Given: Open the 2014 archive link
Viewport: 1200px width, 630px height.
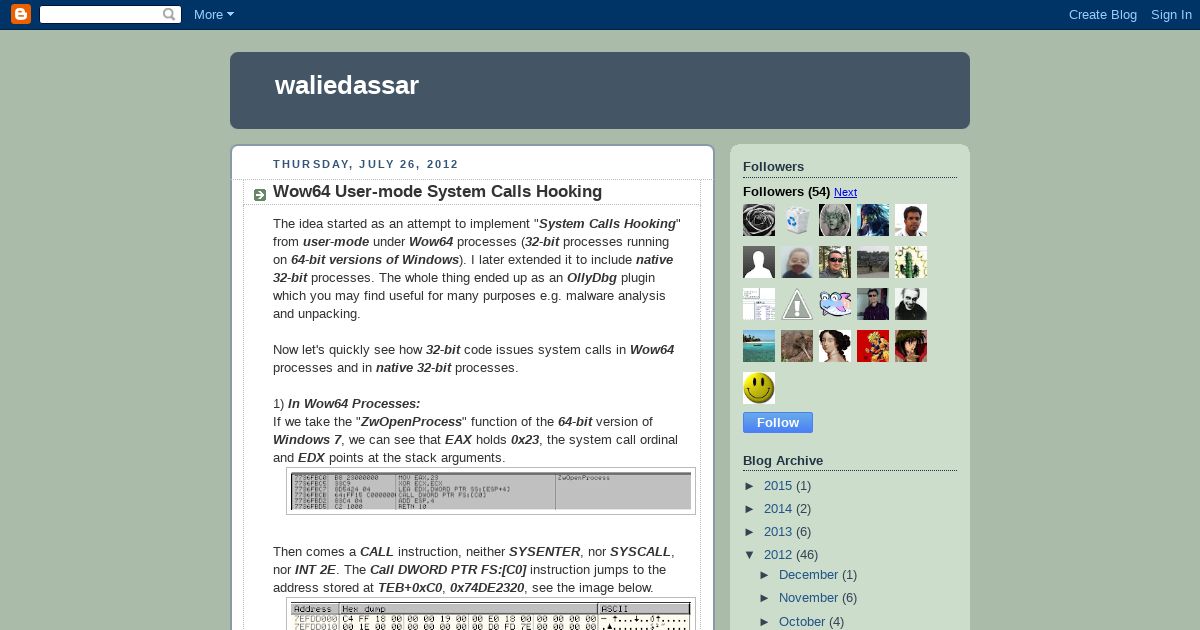Looking at the screenshot, I should click(x=778, y=509).
